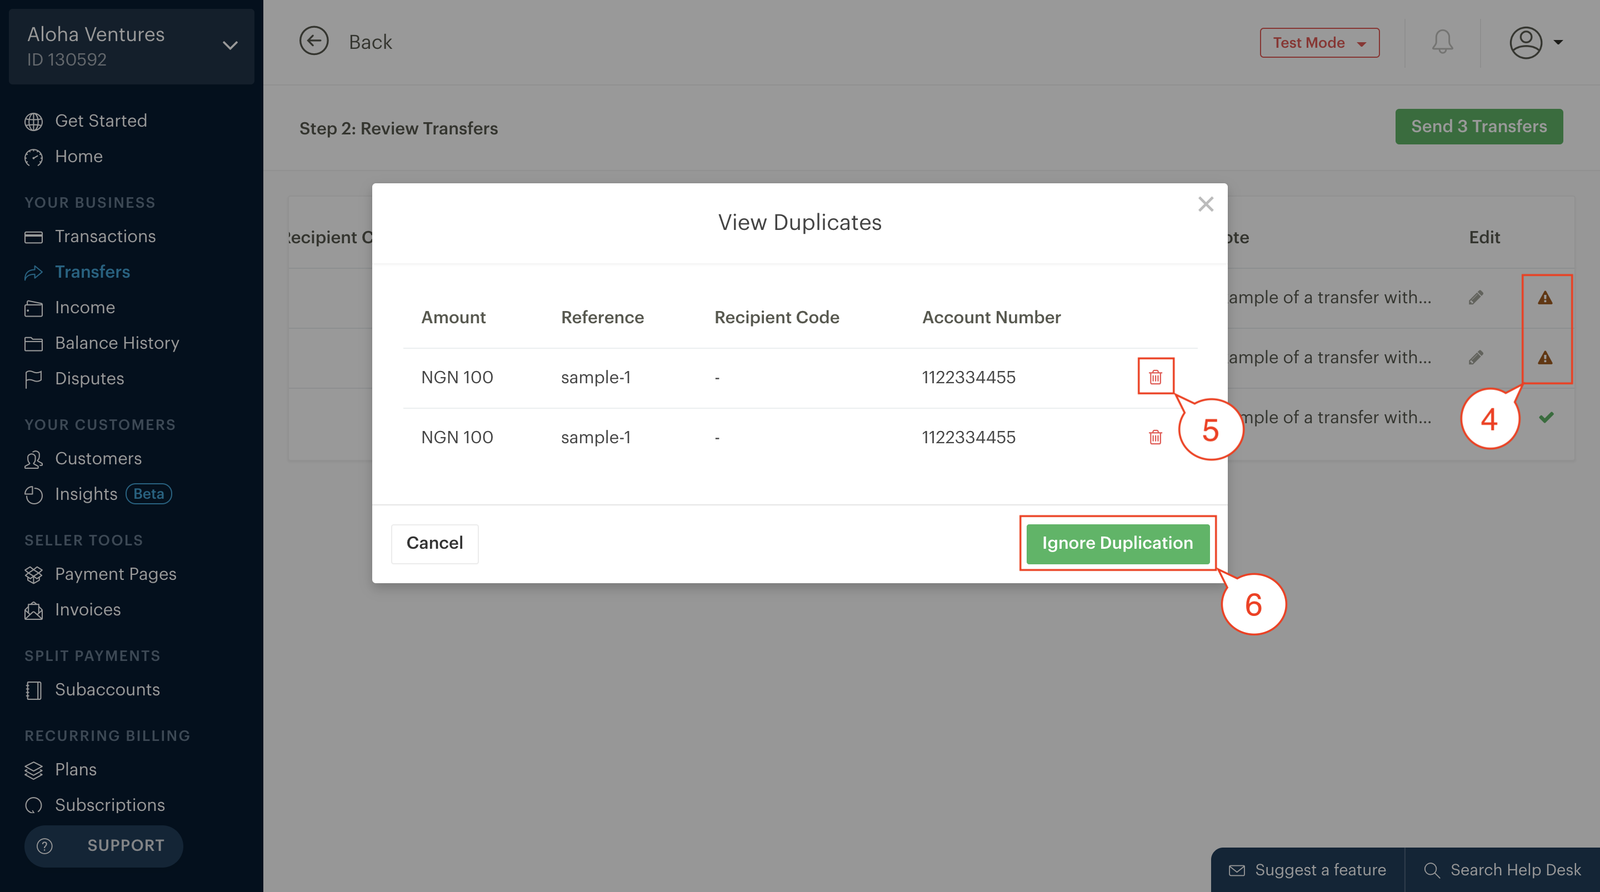Open Transactions in the sidebar
The image size is (1600, 892).
pos(91,237)
